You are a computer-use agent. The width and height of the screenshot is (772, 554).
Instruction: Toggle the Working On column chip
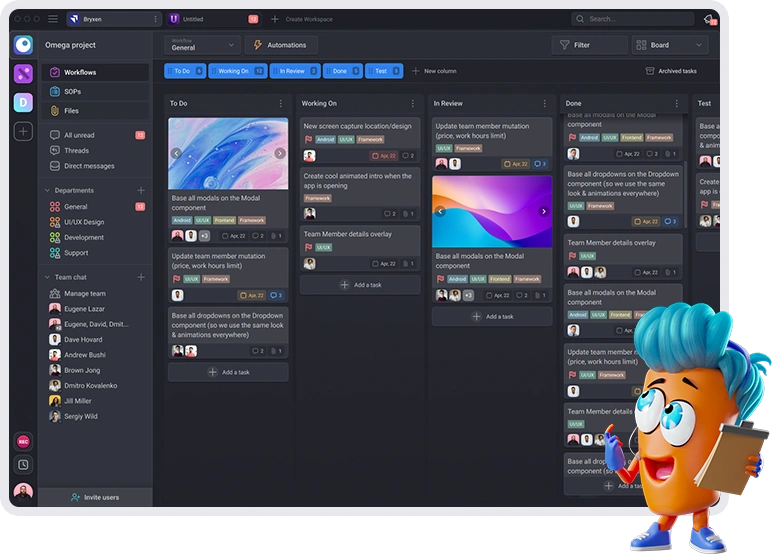tap(238, 71)
